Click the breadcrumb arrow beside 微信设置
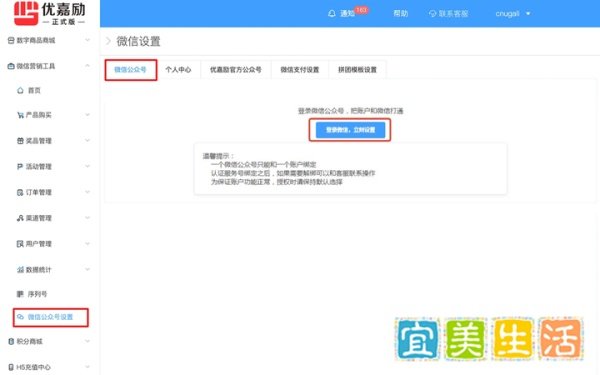The image size is (600, 375). [x=108, y=41]
